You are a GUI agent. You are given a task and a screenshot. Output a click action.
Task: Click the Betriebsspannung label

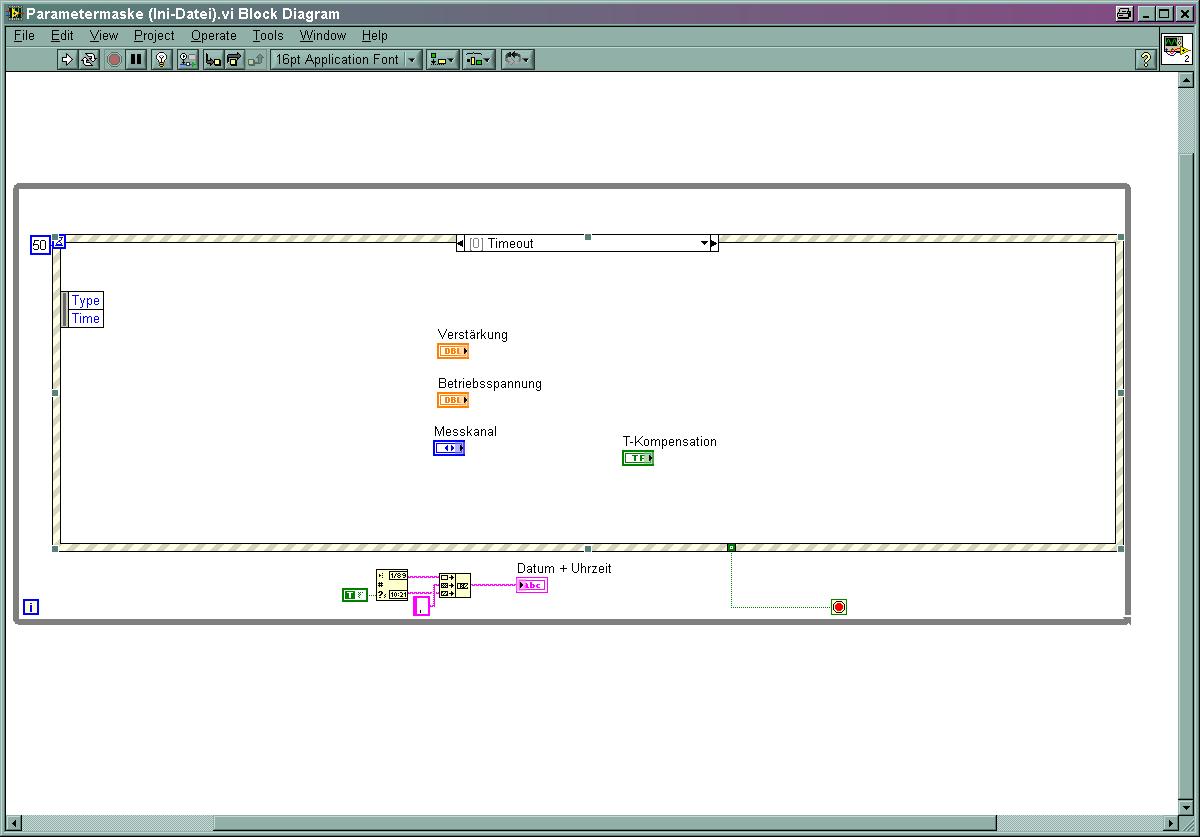point(490,383)
